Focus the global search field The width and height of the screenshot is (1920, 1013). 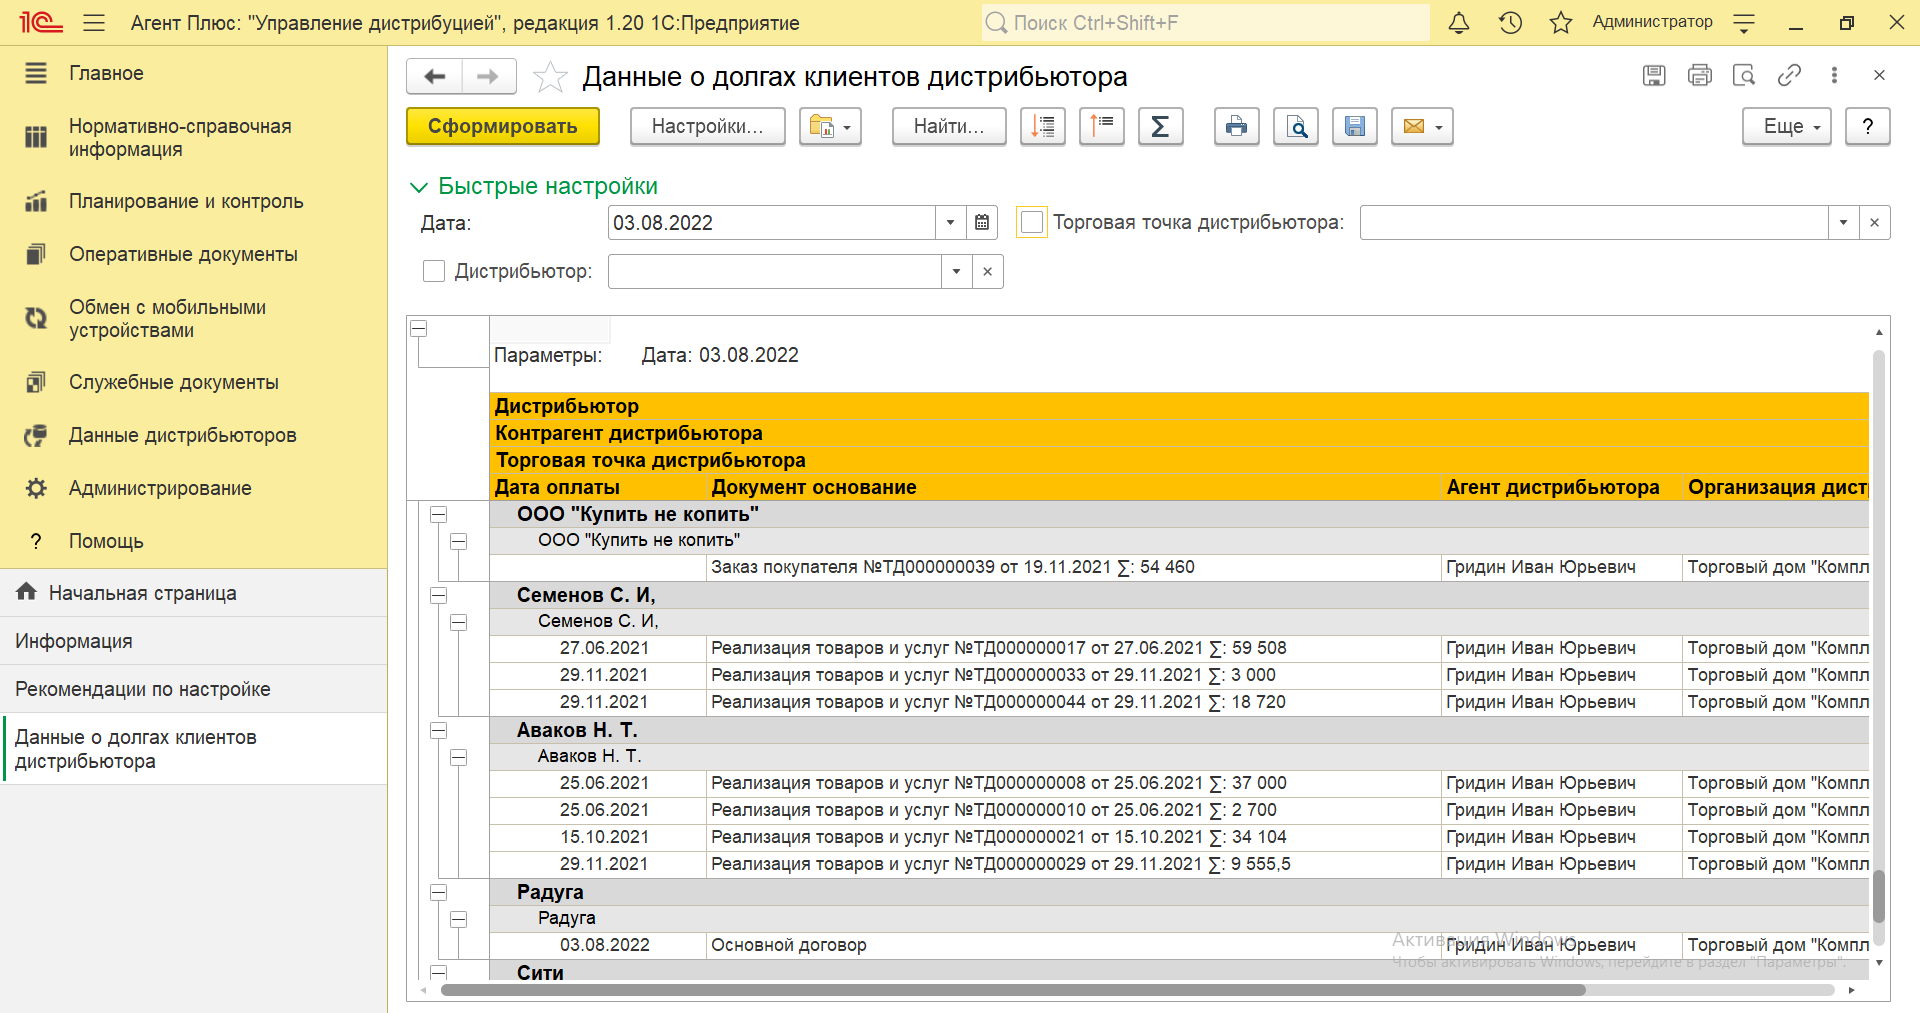[1205, 22]
